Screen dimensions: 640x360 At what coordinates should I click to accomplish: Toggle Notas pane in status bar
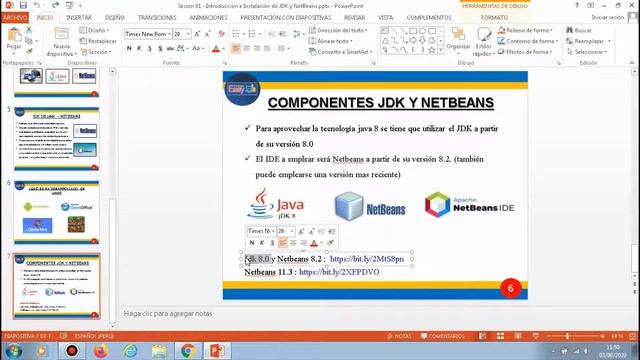click(399, 336)
